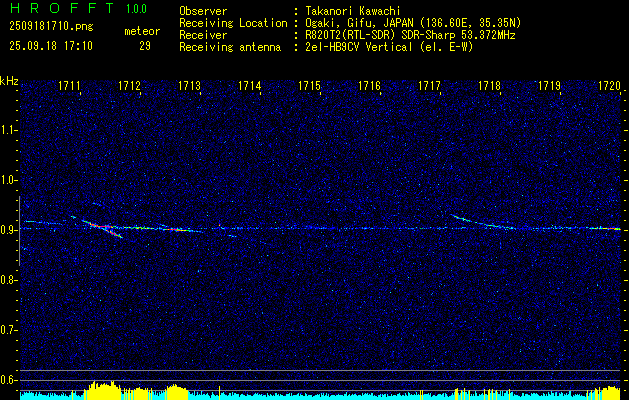Click the 0.9 frequency axis label
Screen dimensions: 629x400
9,230
